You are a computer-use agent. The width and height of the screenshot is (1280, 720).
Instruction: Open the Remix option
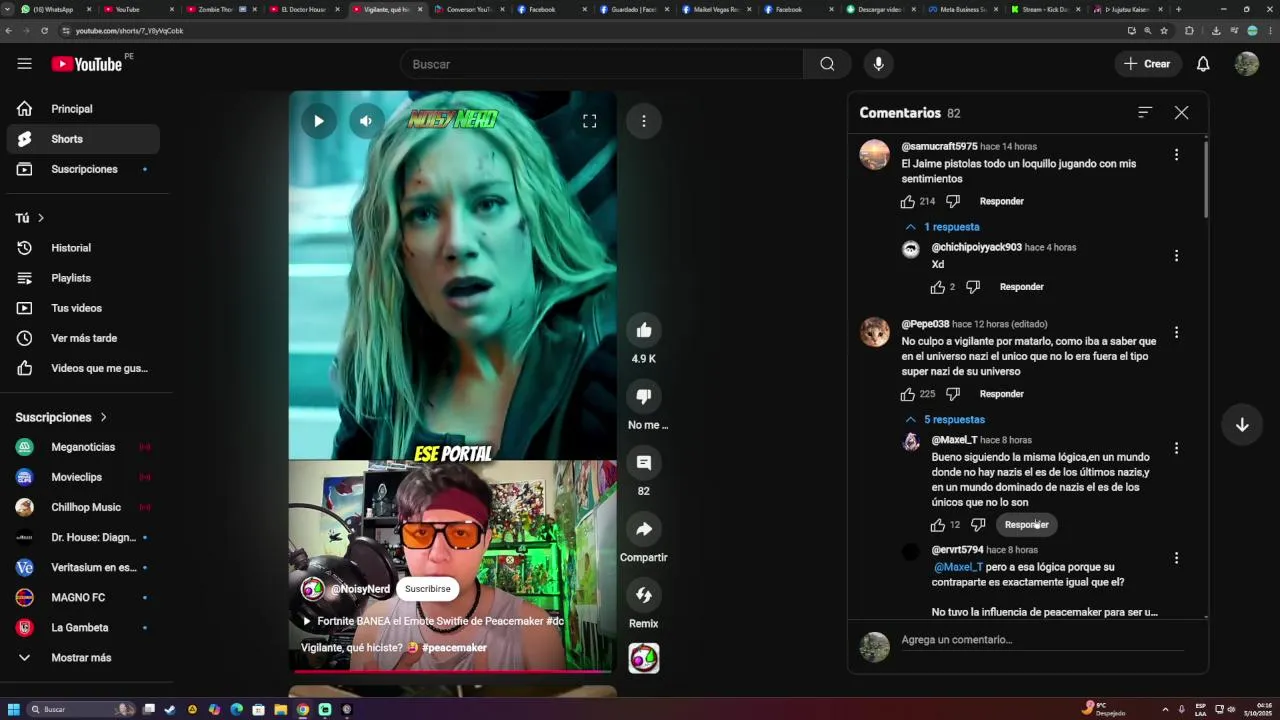[643, 595]
